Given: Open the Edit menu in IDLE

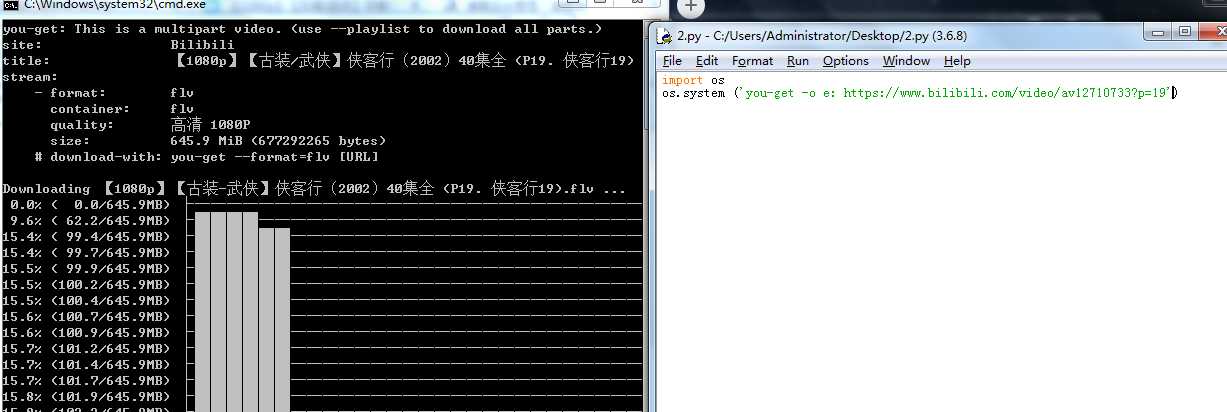Looking at the screenshot, I should [707, 61].
